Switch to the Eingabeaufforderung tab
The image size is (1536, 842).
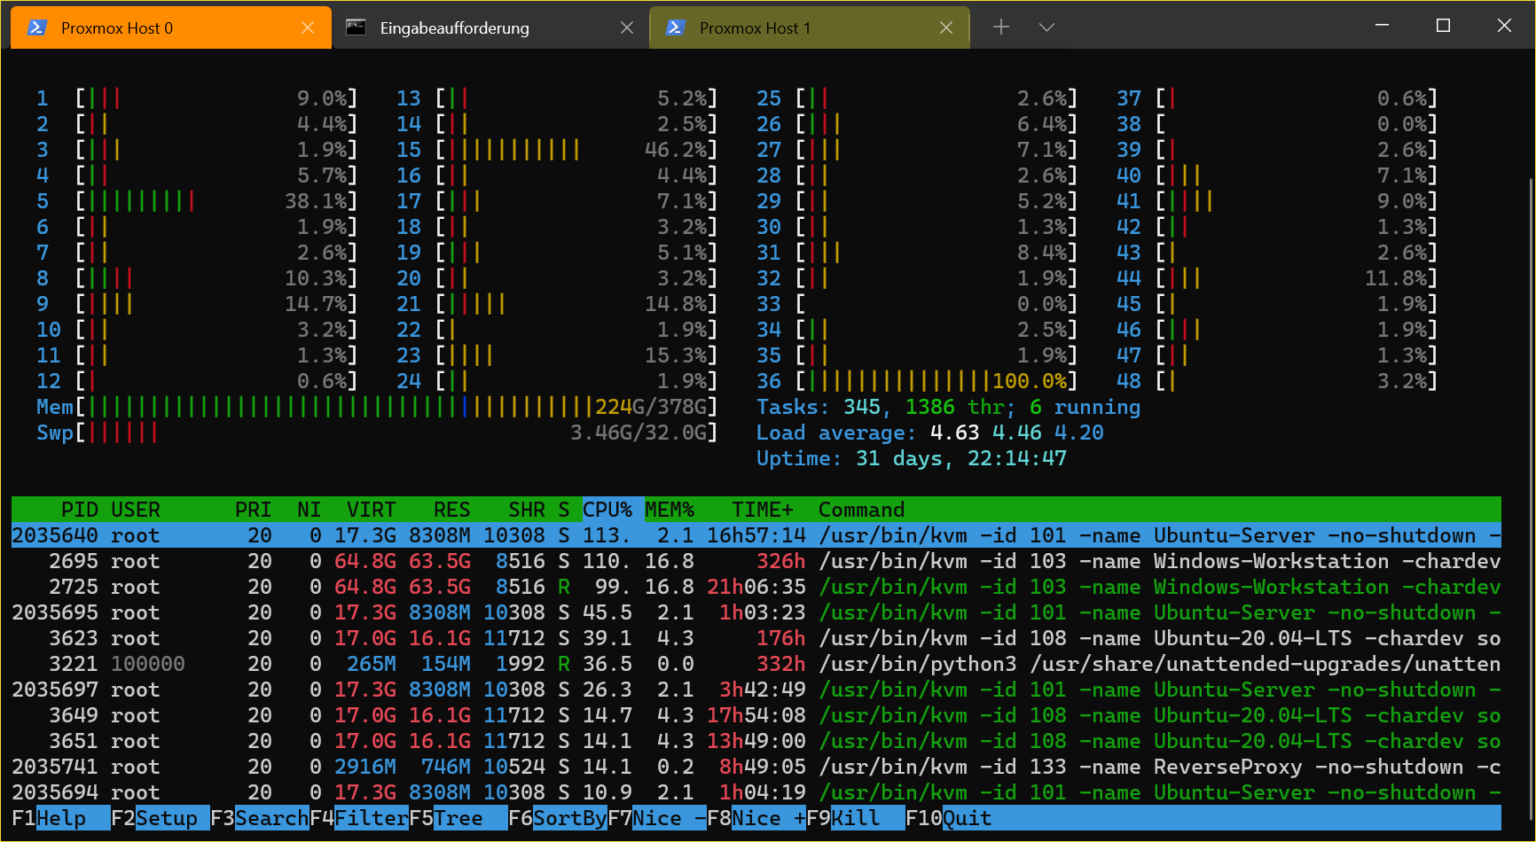tap(460, 27)
